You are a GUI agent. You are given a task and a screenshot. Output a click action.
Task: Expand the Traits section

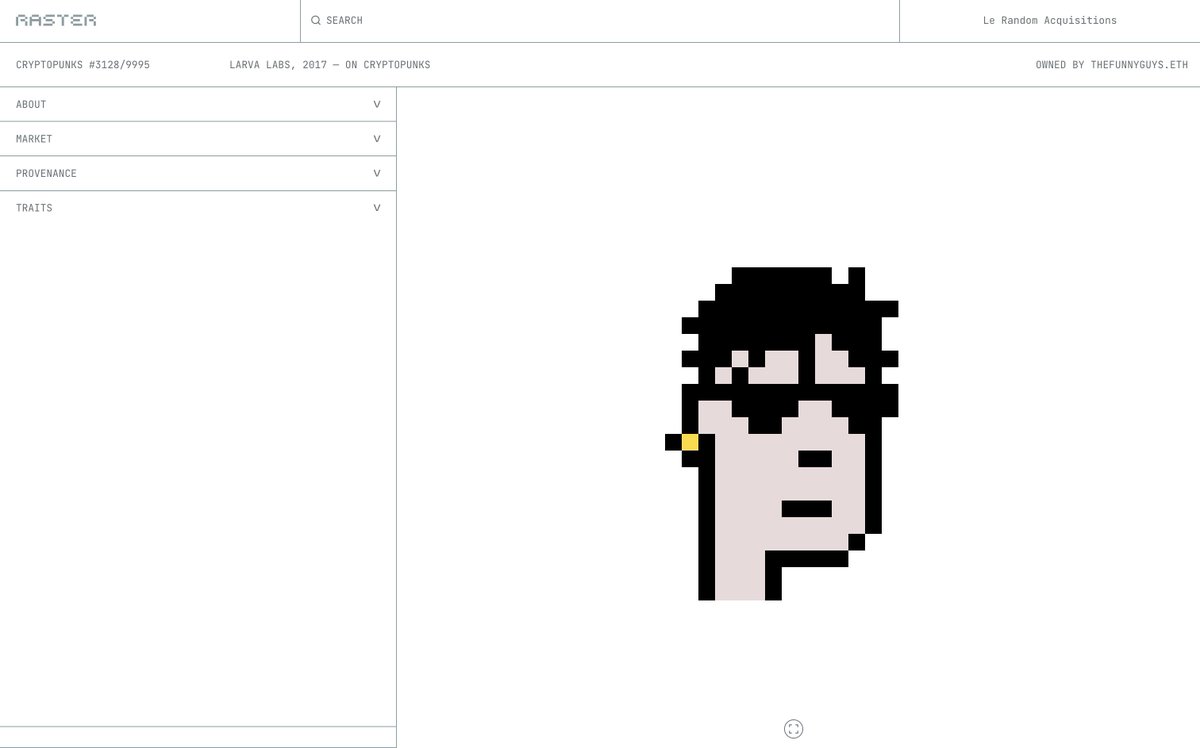coord(198,208)
